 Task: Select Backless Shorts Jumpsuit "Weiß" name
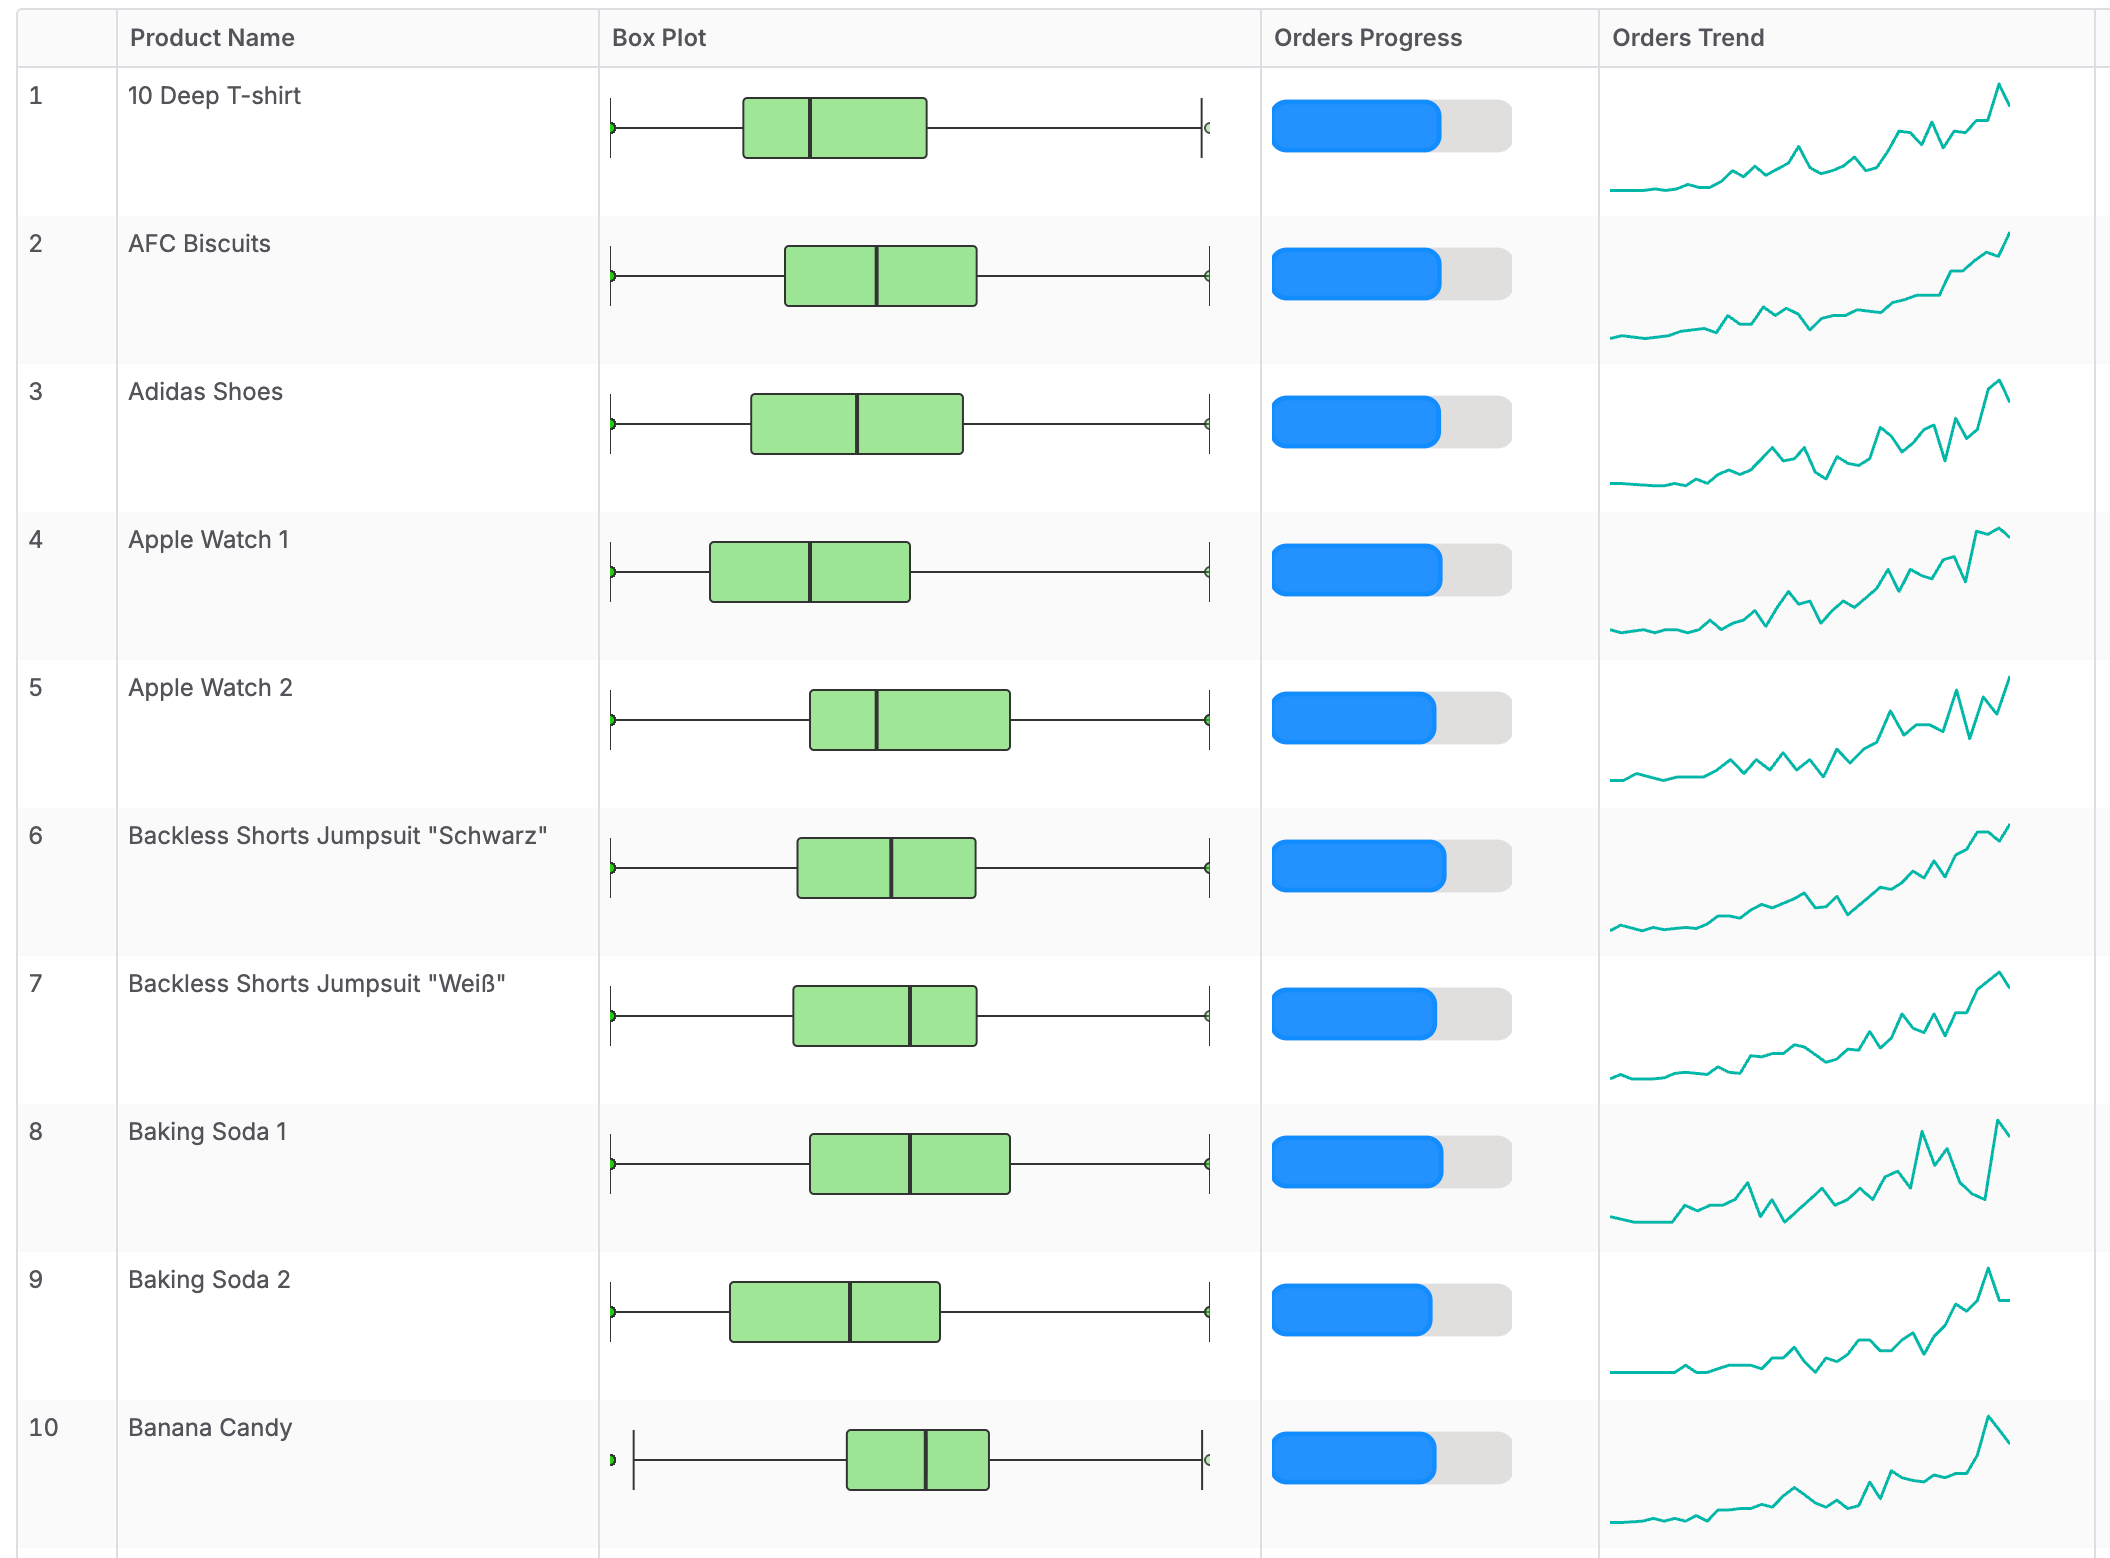coord(316,984)
